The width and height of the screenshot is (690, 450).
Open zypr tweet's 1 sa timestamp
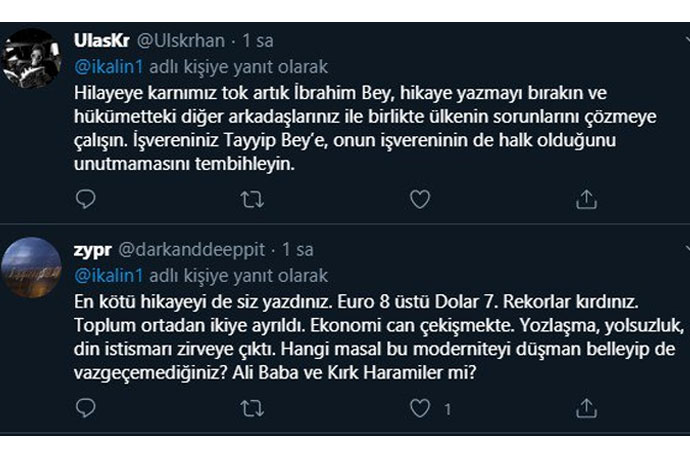coord(297,249)
